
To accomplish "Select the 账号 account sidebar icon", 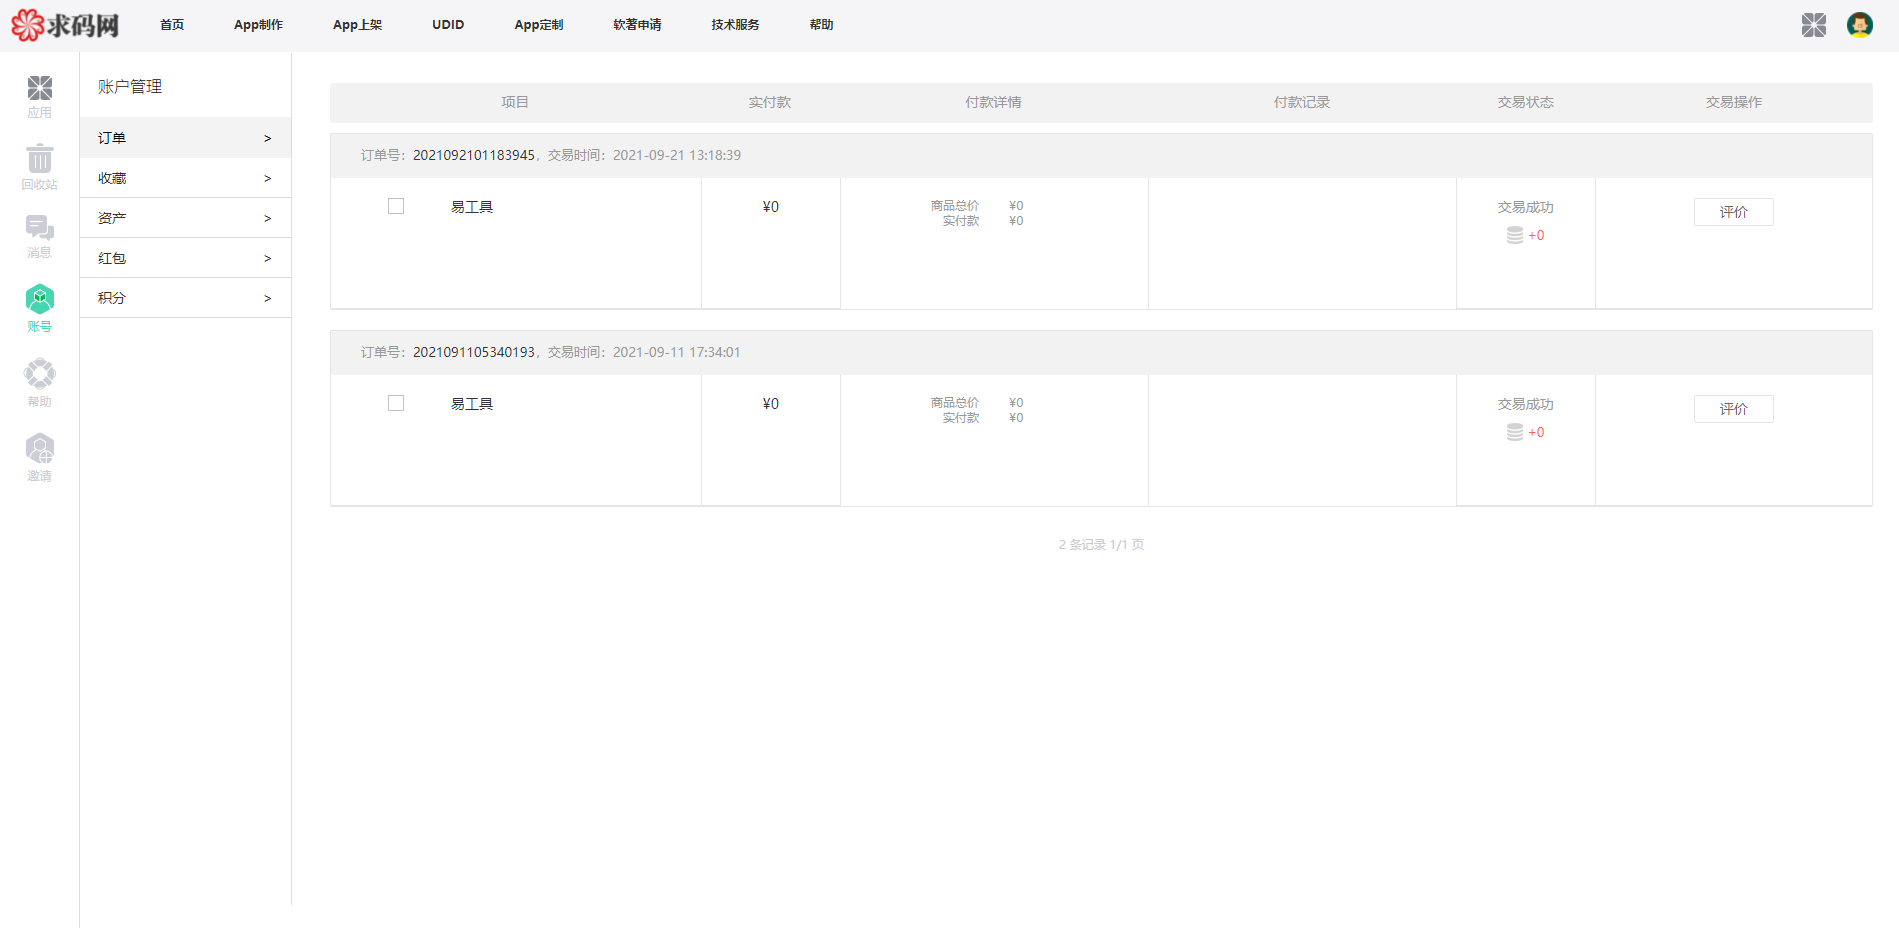I will (40, 308).
